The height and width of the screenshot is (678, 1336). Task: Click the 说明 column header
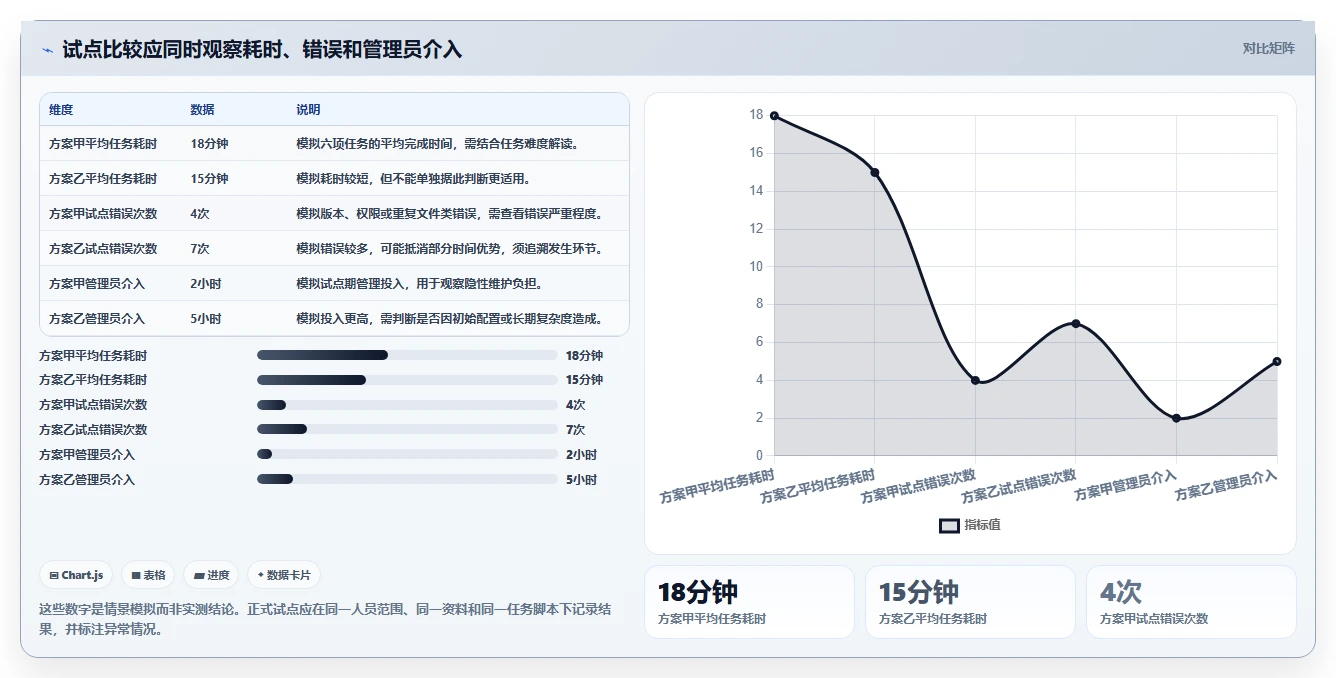pos(308,110)
